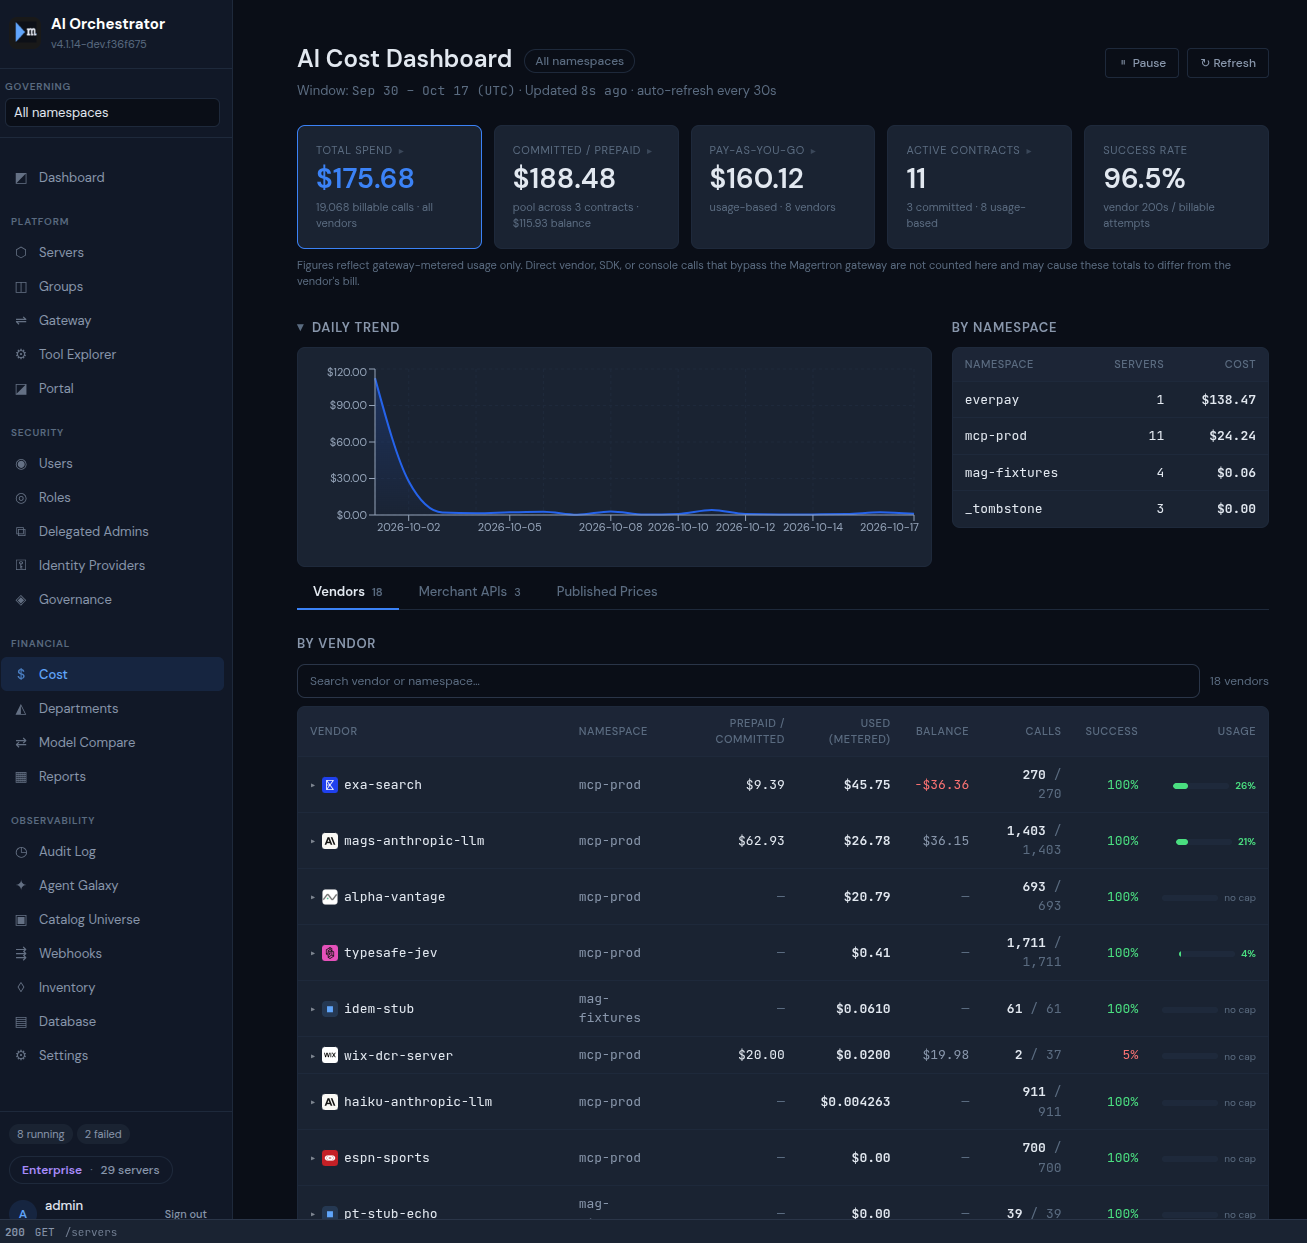The image size is (1307, 1243).
Task: Click the exa-search vendor logo icon
Action: click(x=330, y=785)
